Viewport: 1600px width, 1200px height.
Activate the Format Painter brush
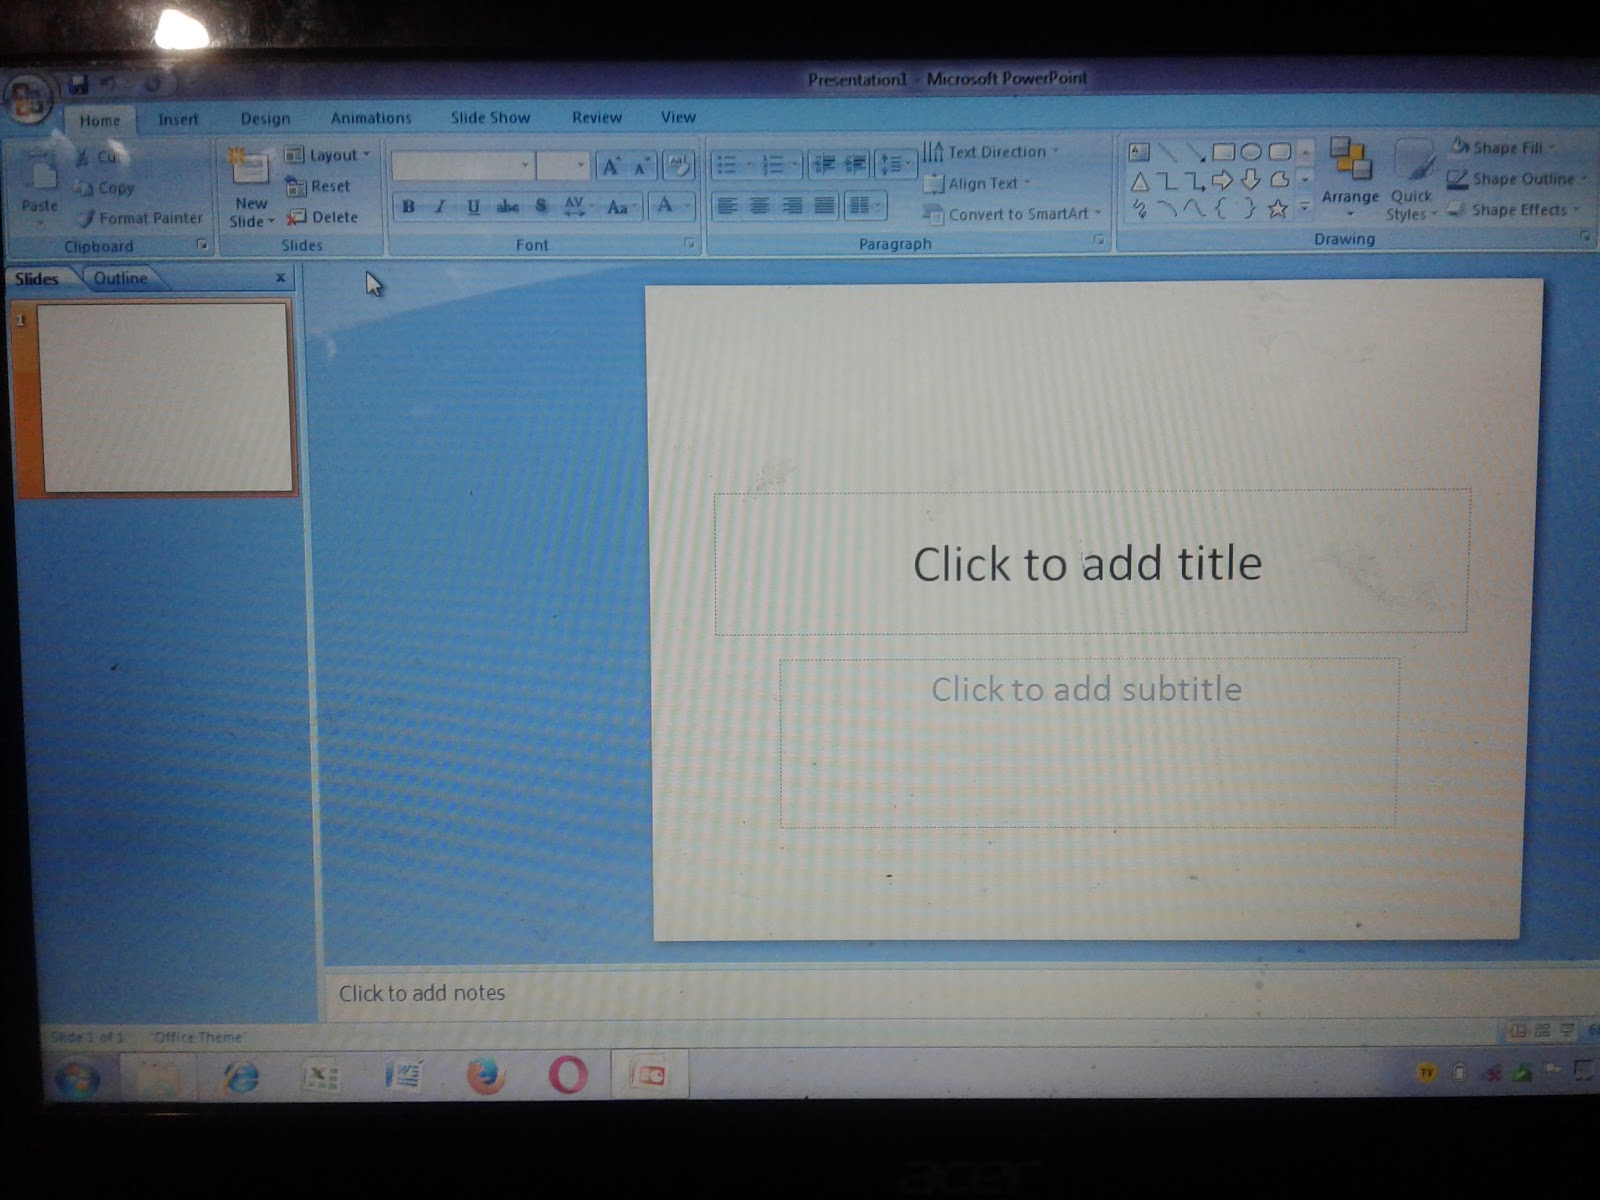(140, 218)
